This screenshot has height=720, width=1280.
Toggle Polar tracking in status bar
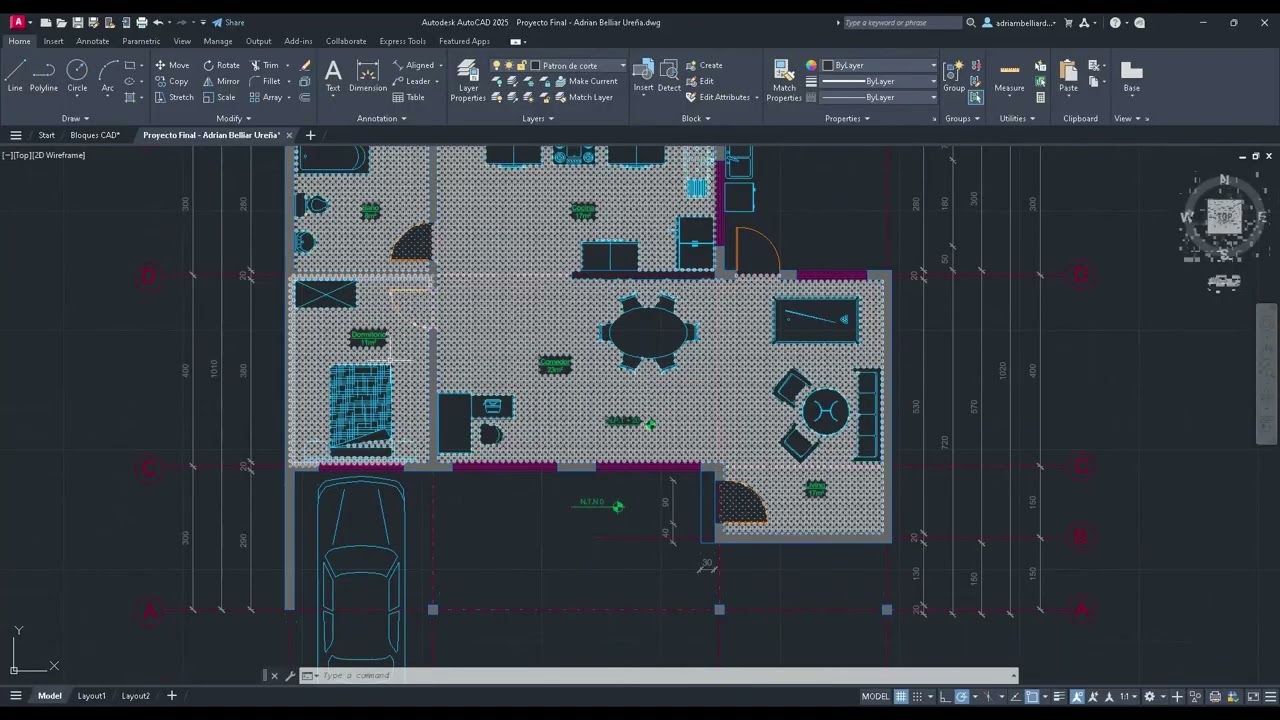(962, 696)
